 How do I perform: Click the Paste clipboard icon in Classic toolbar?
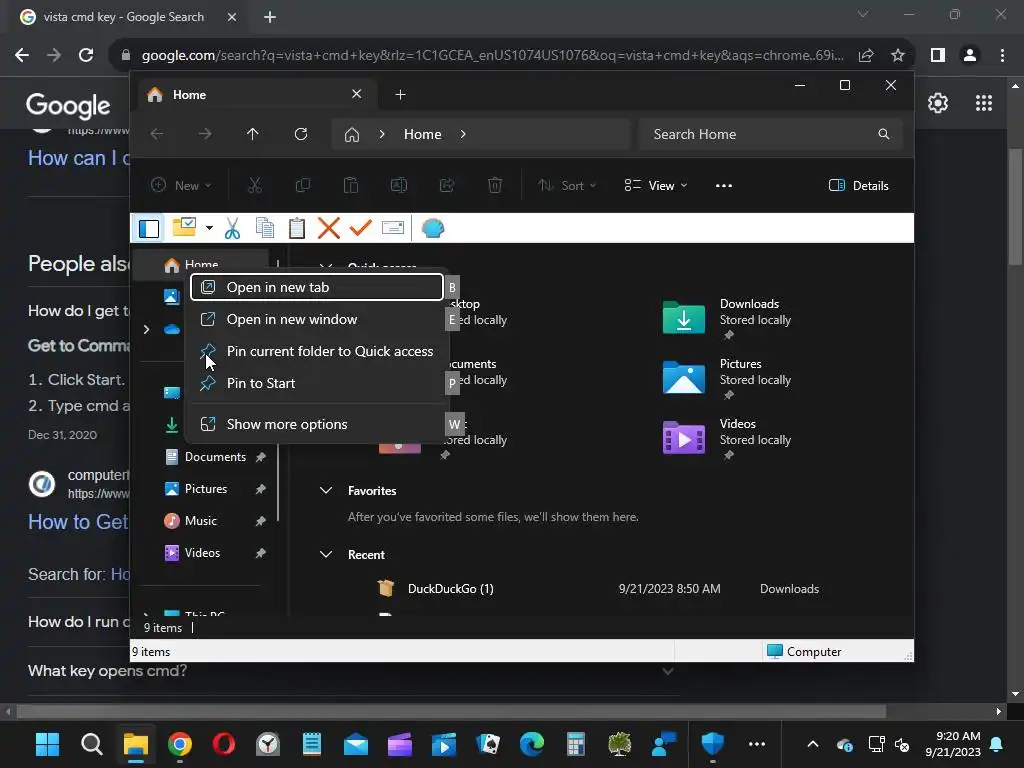click(296, 228)
